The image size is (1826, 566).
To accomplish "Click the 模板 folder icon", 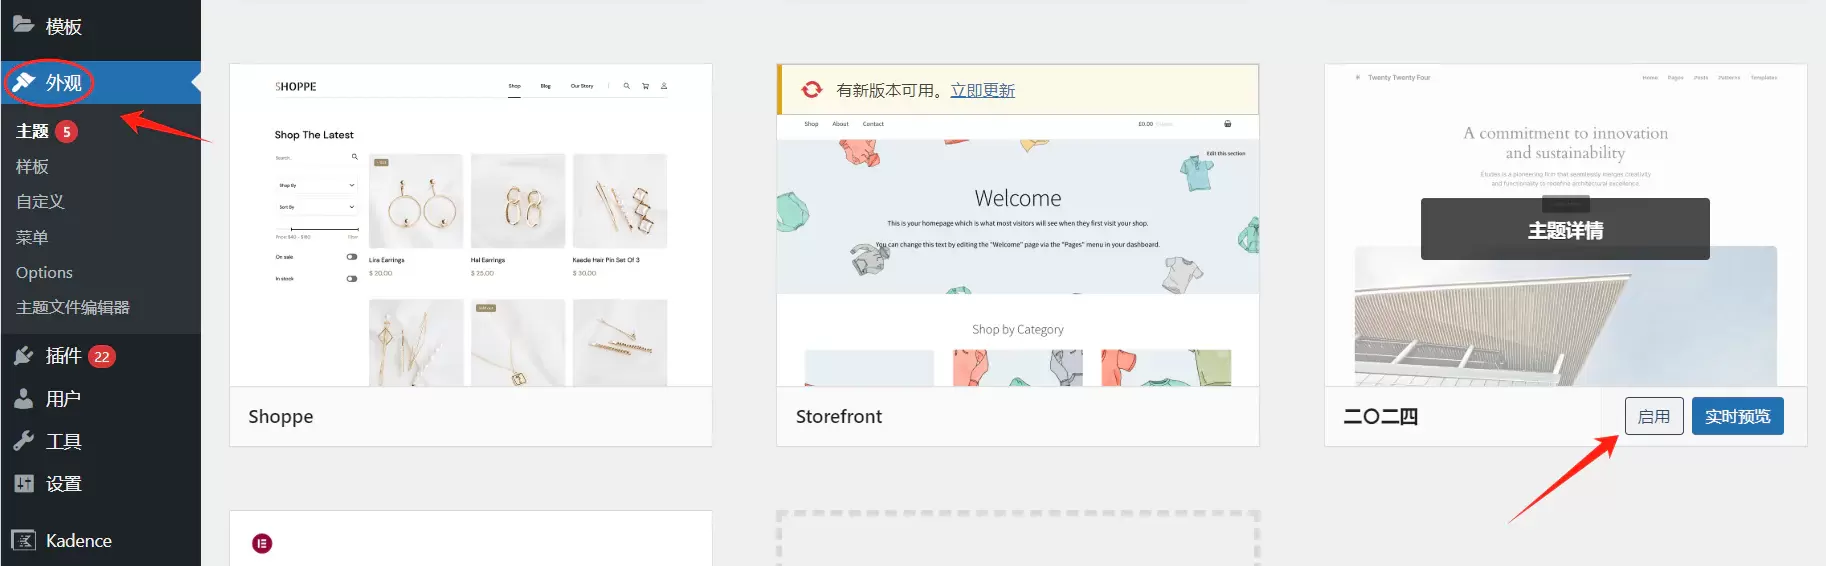I will click(x=23, y=25).
